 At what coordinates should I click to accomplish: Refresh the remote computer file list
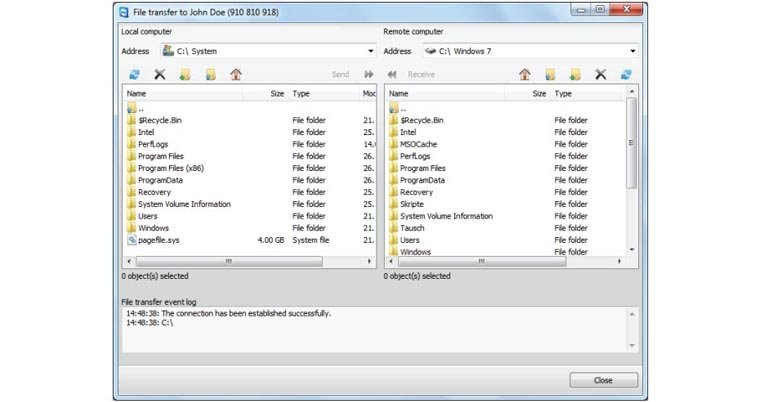point(626,74)
